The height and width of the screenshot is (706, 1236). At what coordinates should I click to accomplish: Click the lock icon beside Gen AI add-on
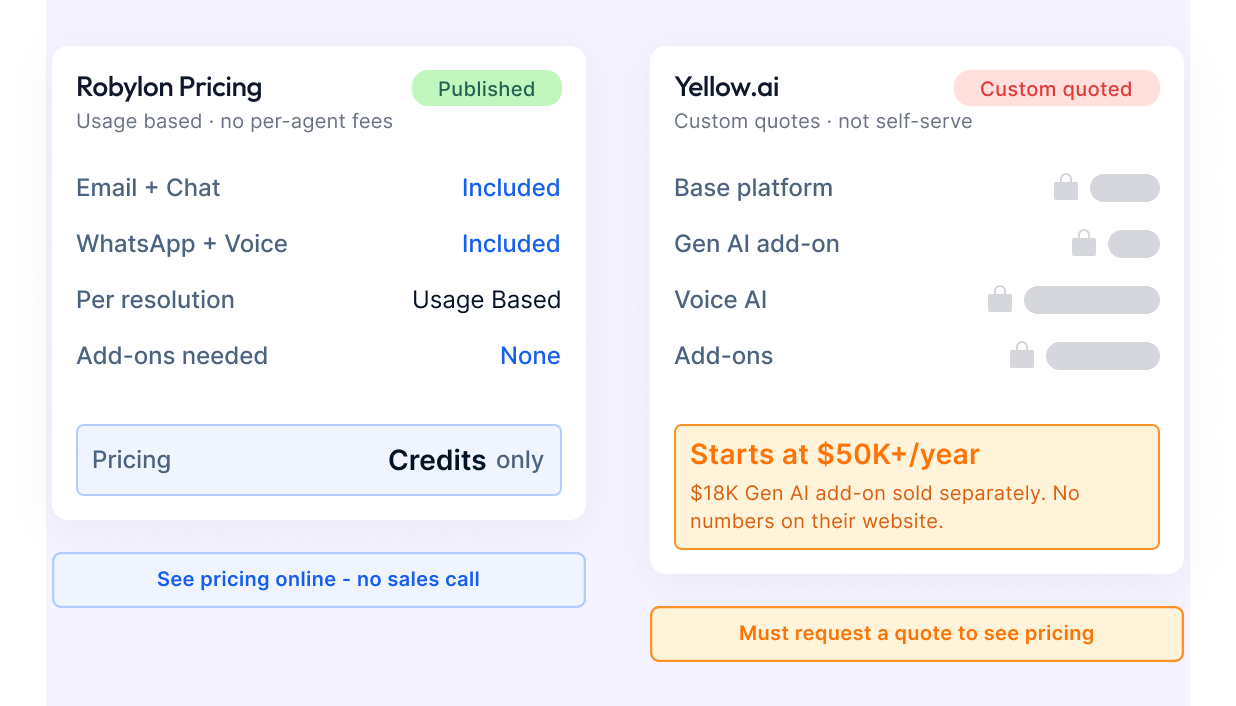coord(1084,243)
